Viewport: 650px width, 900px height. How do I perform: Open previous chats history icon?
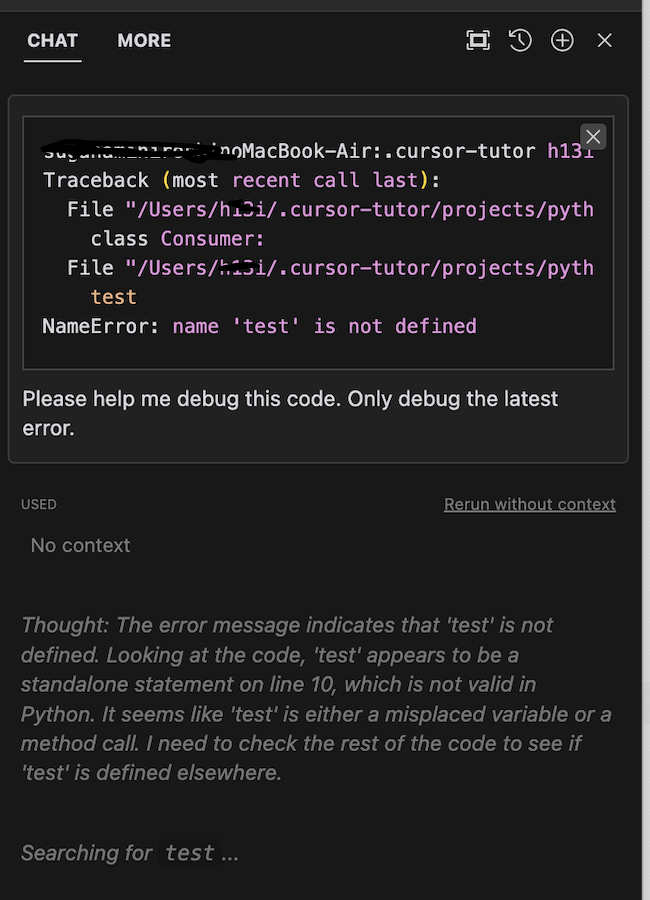[x=520, y=40]
